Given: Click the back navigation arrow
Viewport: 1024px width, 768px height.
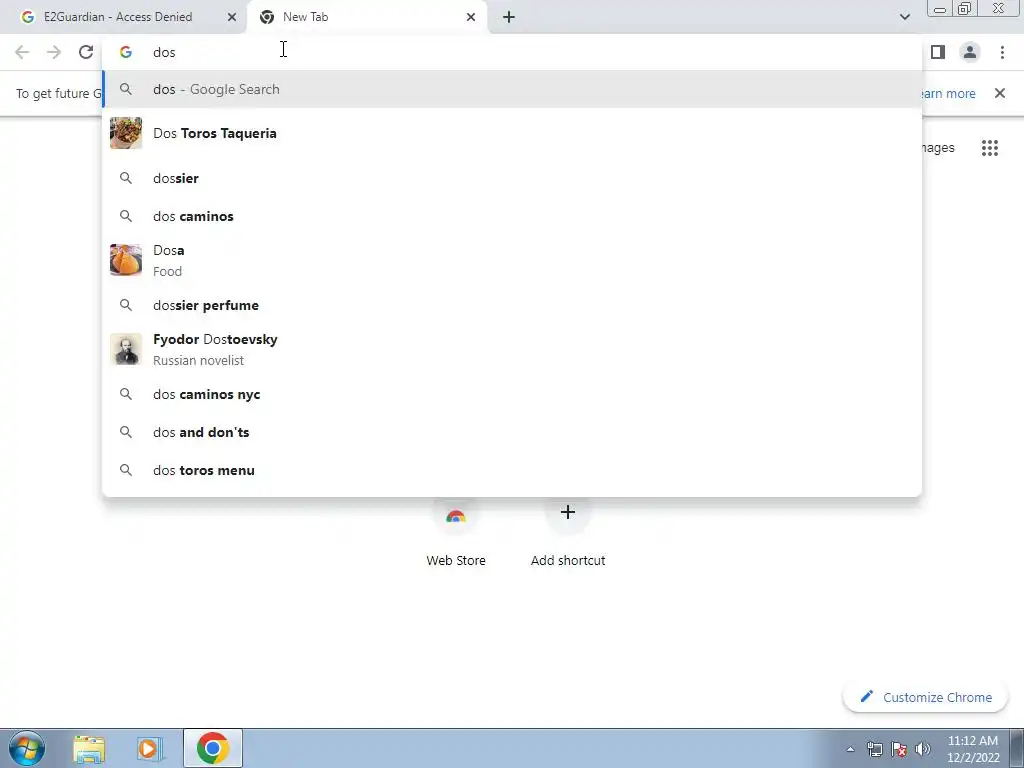Looking at the screenshot, I should pos(22,52).
